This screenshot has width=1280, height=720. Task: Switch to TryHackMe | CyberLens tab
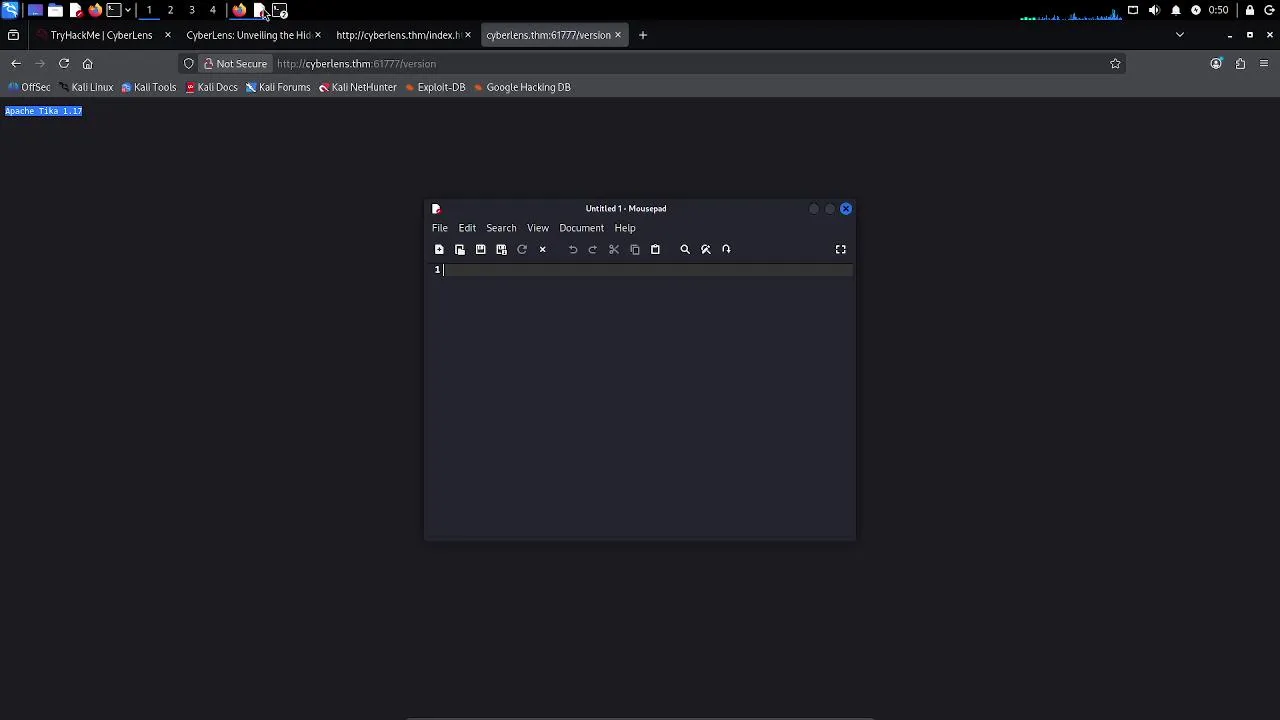pos(101,35)
